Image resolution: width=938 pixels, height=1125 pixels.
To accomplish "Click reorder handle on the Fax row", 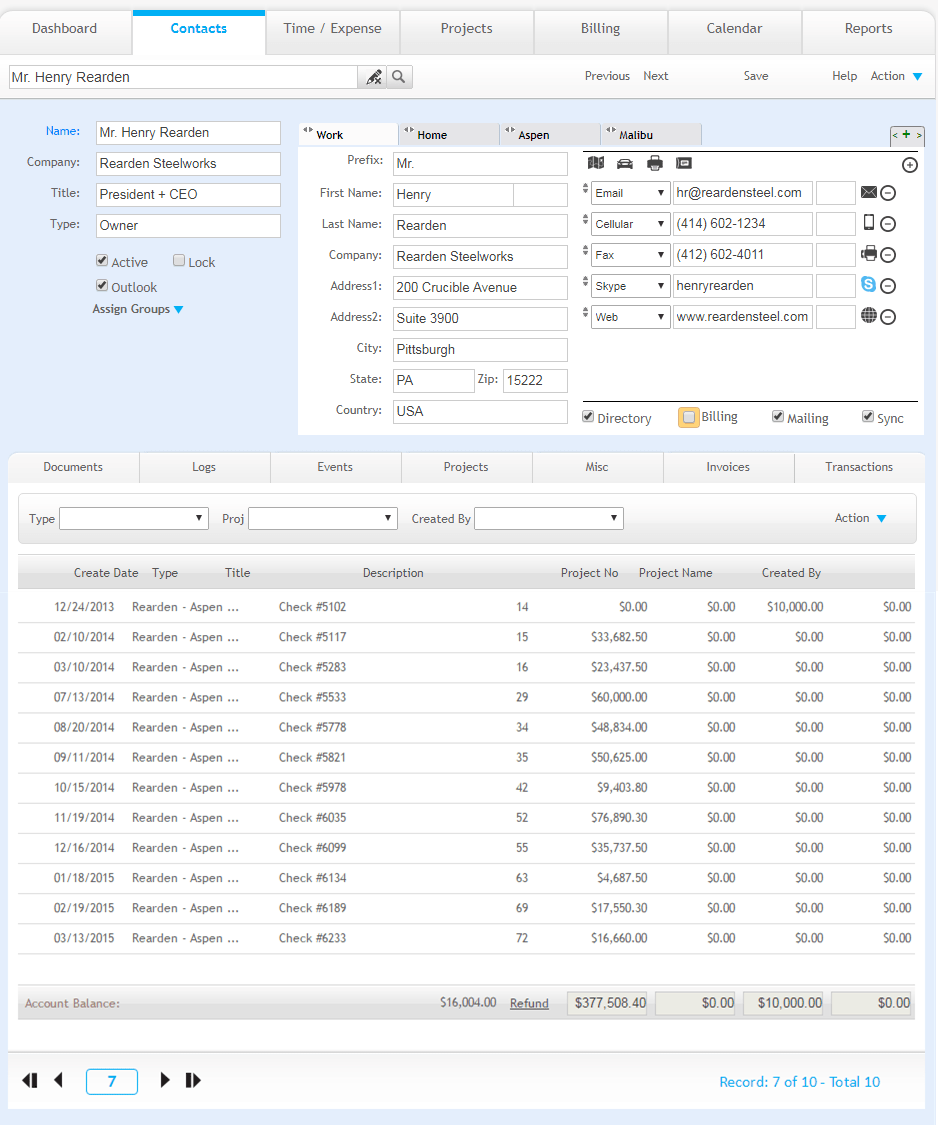I will tap(585, 250).
